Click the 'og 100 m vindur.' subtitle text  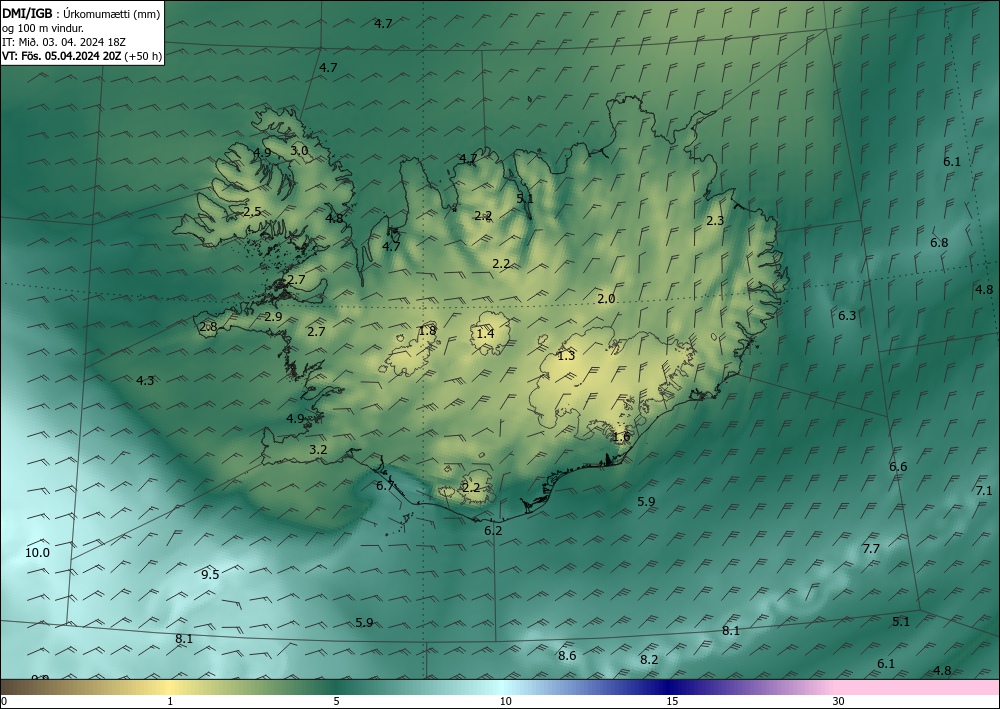click(43, 27)
